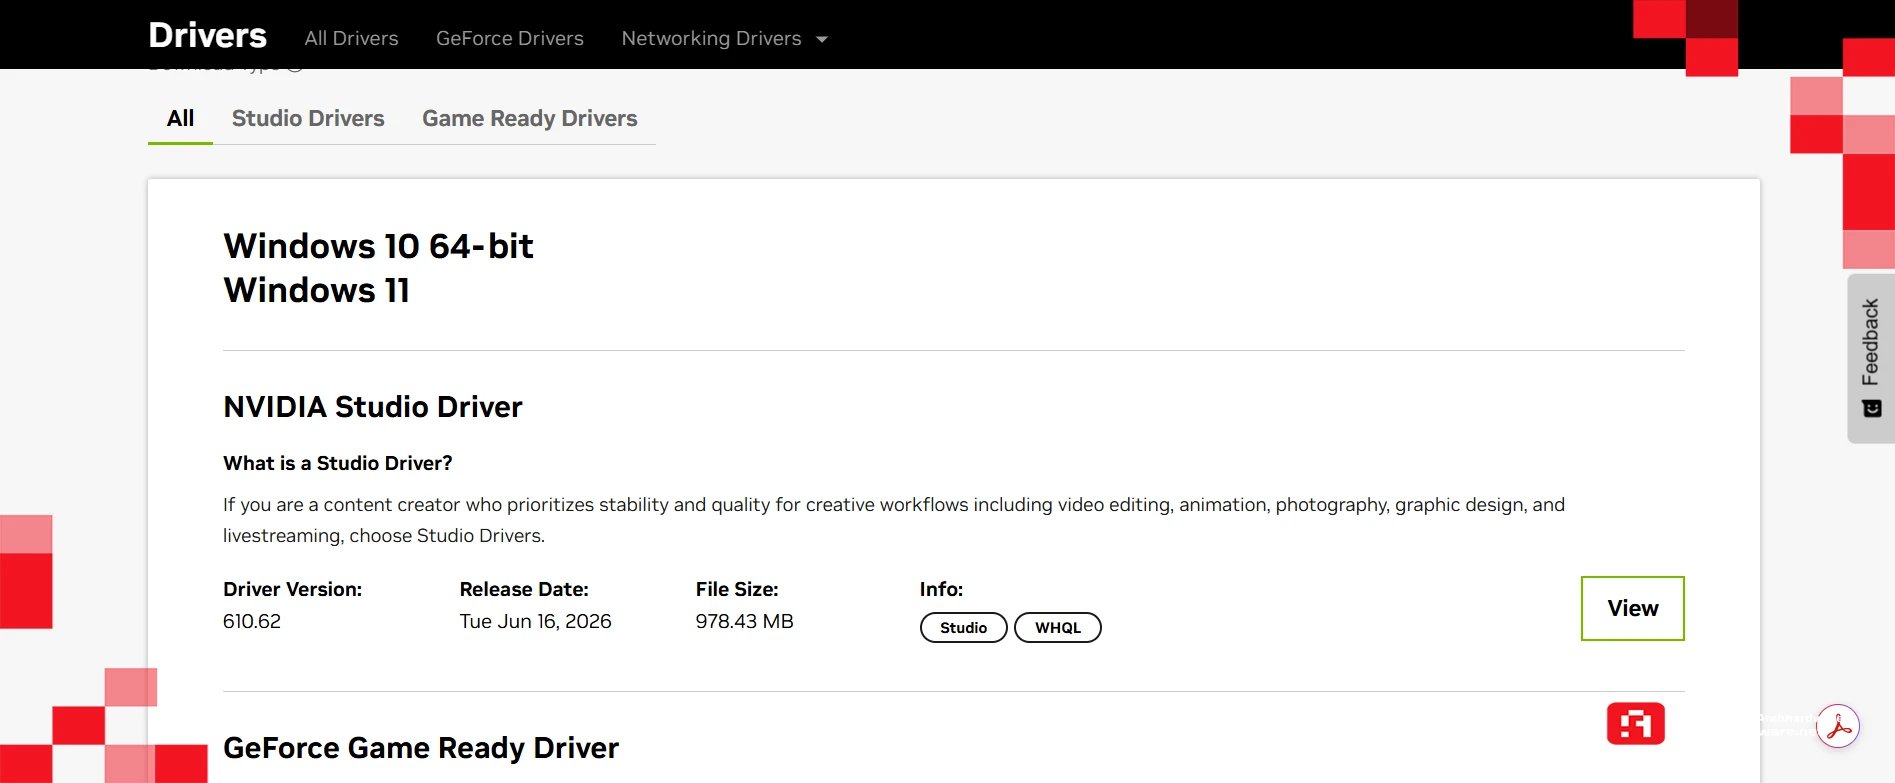Screen dimensions: 1895x783
Task: Click the NVIDIA Studio Driver heading
Action: coord(373,407)
